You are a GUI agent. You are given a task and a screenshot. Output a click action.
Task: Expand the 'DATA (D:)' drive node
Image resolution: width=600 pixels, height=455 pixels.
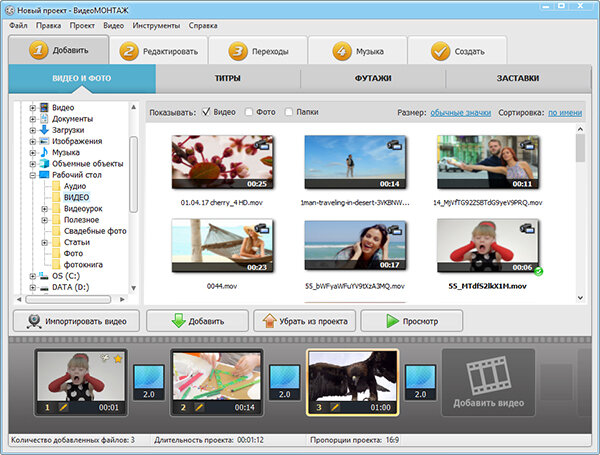tap(33, 287)
